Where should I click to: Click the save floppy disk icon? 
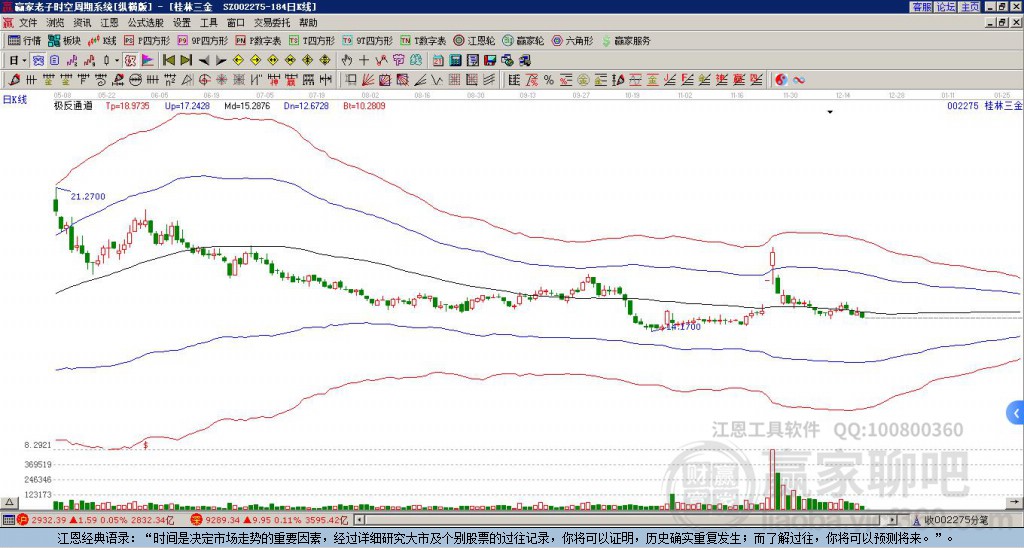coord(490,61)
